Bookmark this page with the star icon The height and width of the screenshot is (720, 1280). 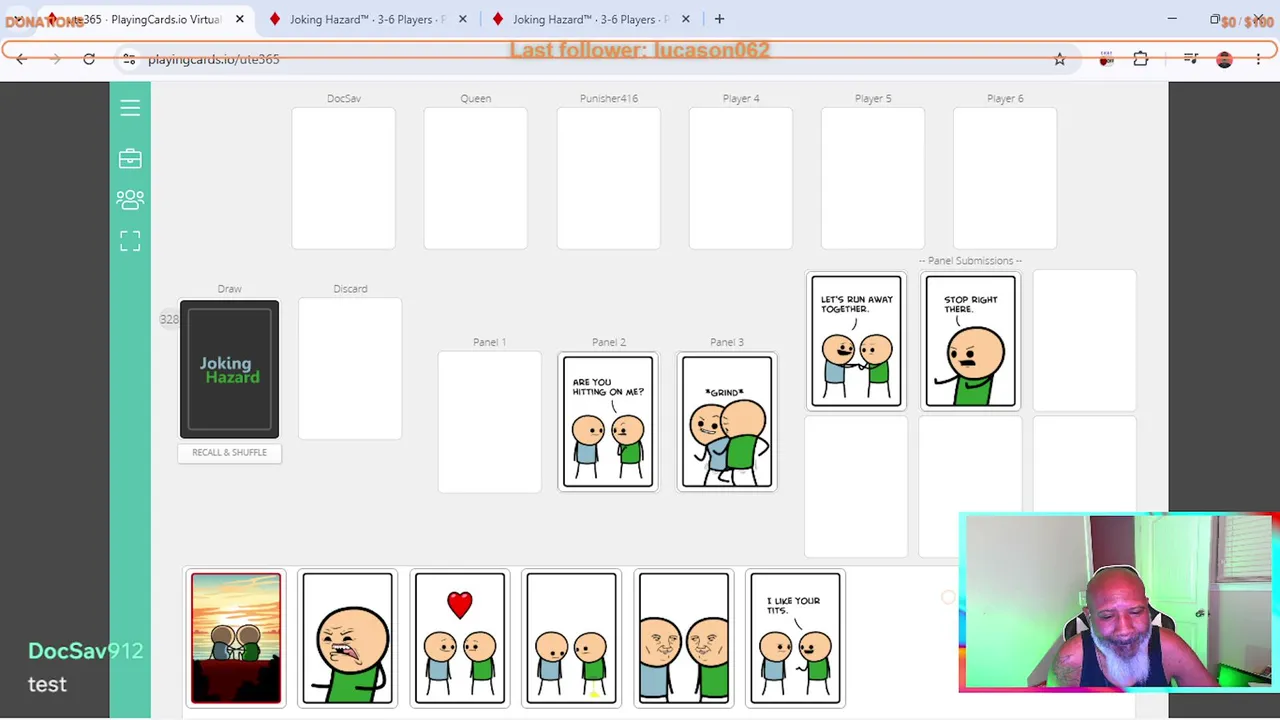[x=1060, y=59]
